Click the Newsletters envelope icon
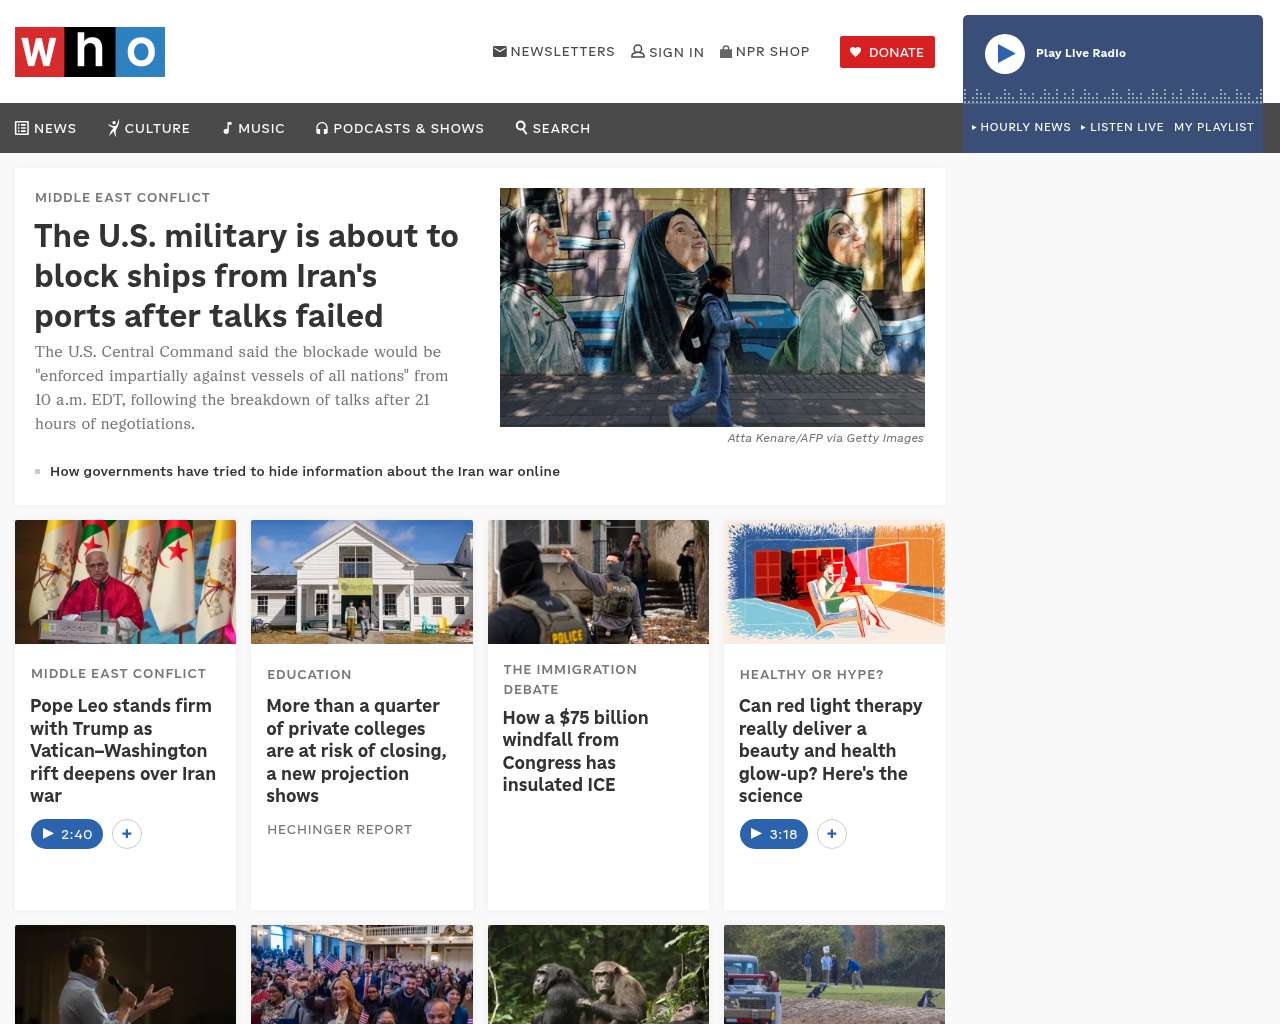The image size is (1280, 1024). [500, 51]
